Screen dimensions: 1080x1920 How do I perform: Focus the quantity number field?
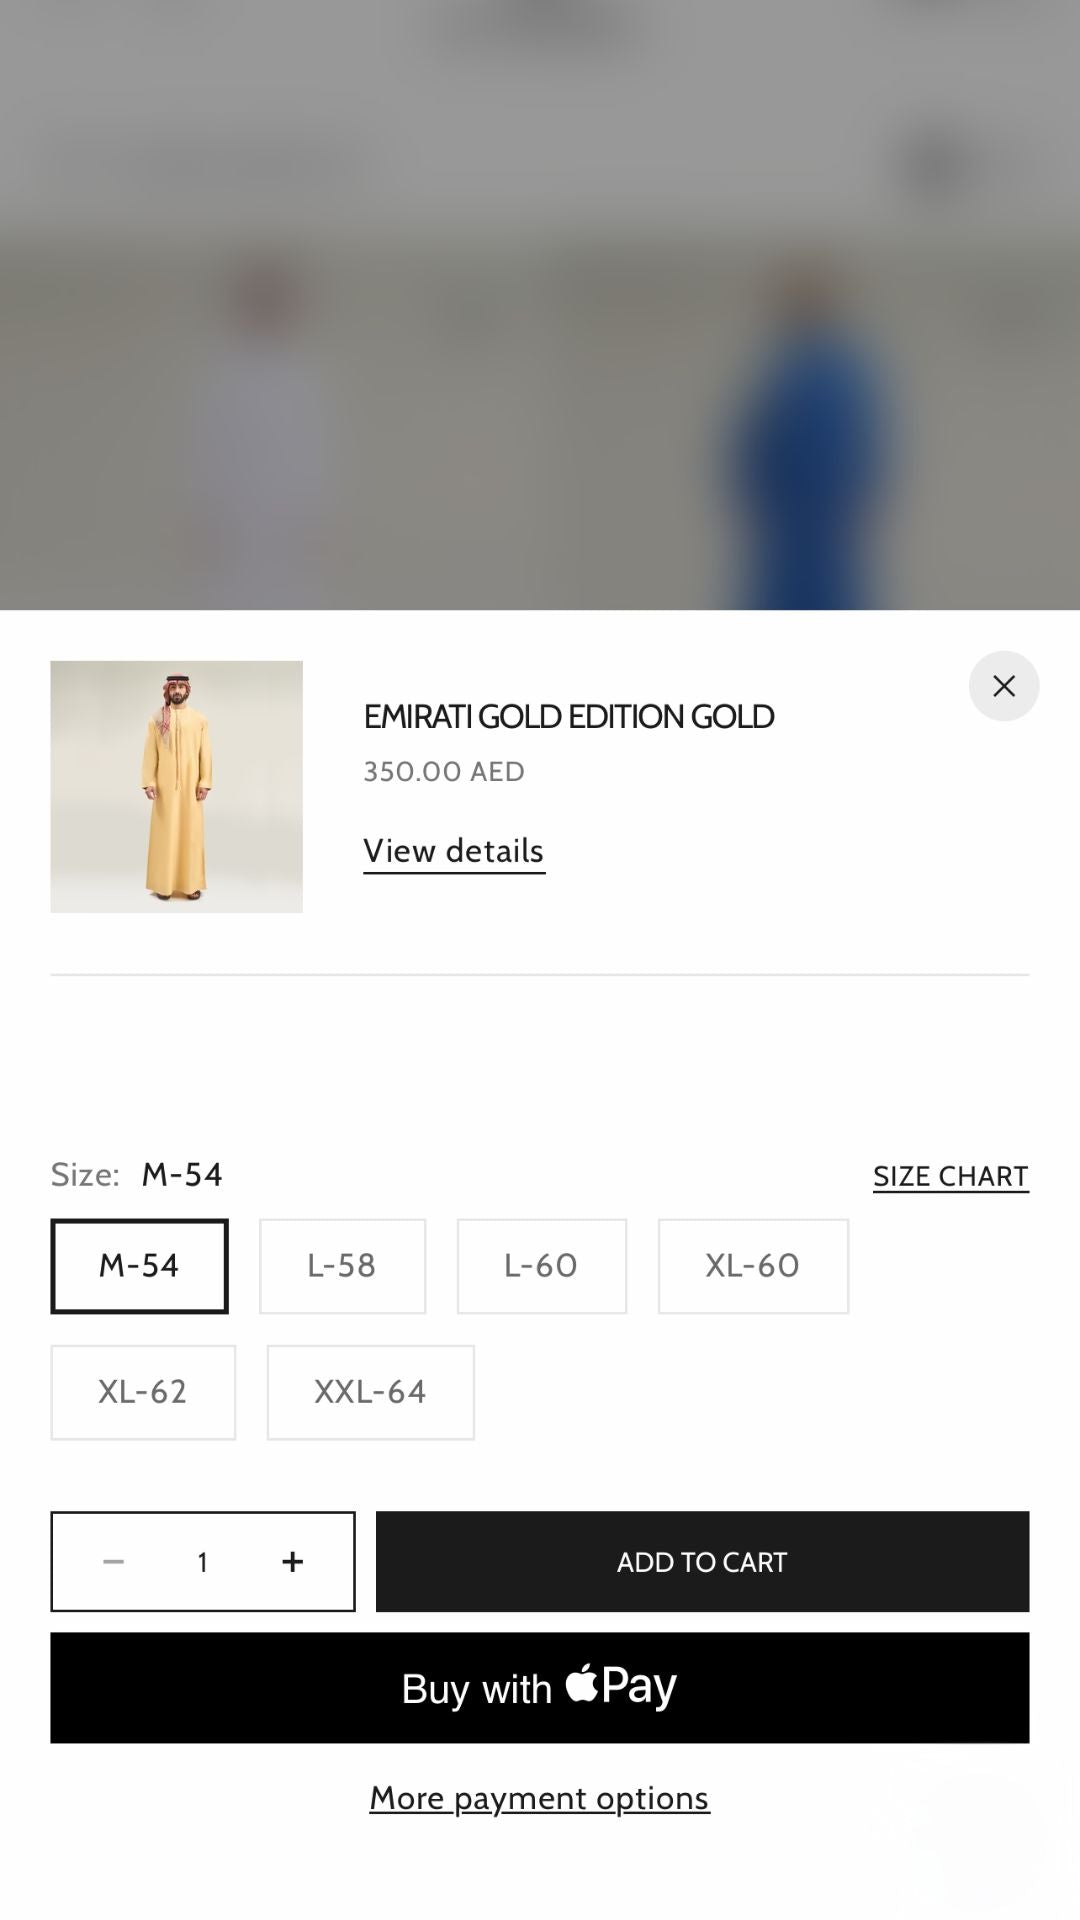click(203, 1561)
